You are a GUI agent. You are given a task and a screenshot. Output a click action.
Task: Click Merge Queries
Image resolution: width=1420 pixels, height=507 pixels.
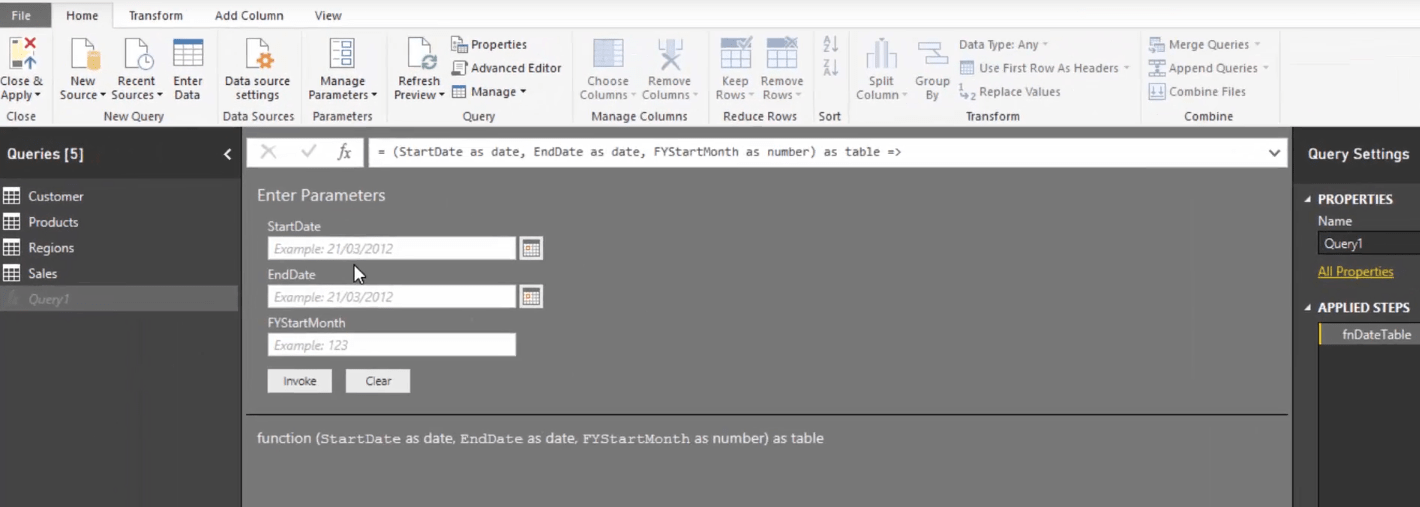[1198, 44]
